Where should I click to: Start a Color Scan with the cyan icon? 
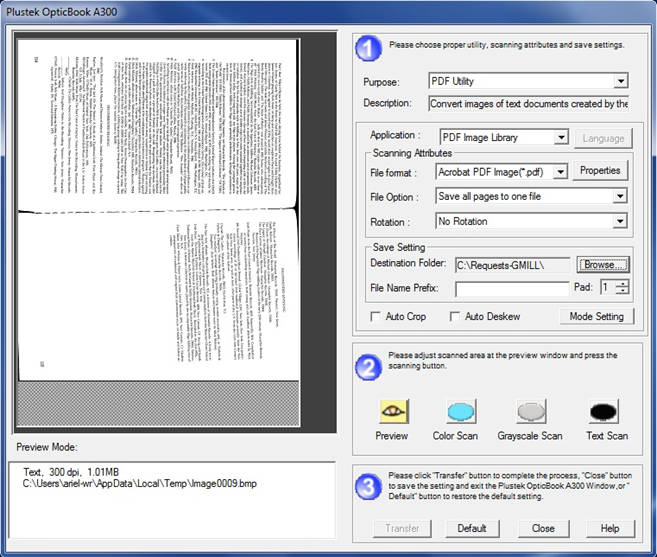[460, 411]
